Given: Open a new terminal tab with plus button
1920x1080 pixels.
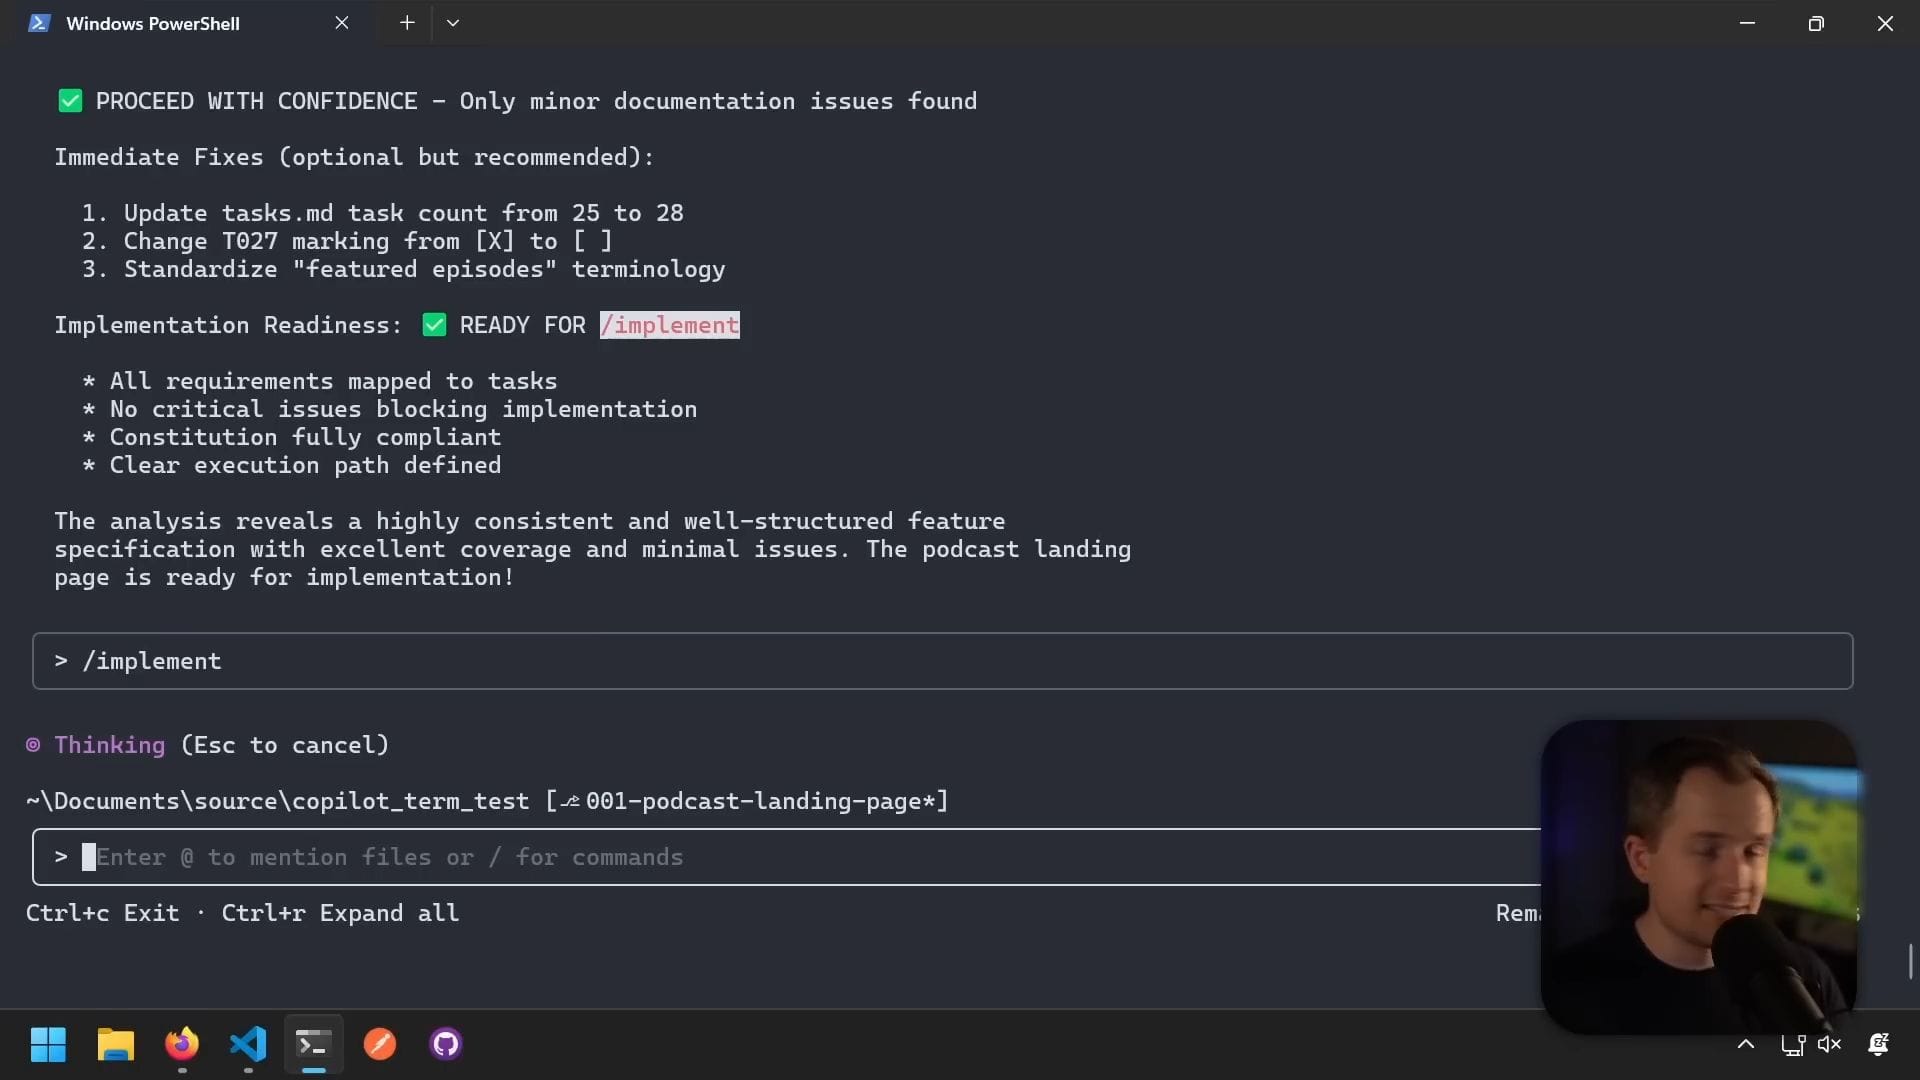Looking at the screenshot, I should coord(407,23).
